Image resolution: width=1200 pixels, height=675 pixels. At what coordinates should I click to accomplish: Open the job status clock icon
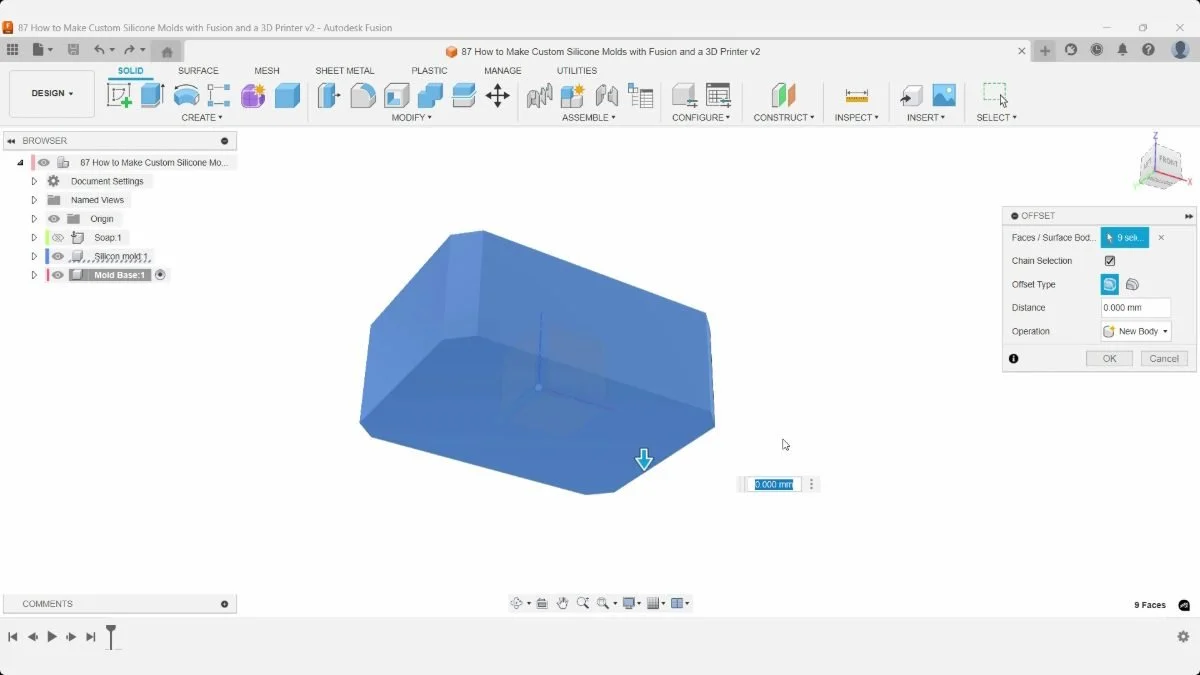click(x=1097, y=50)
